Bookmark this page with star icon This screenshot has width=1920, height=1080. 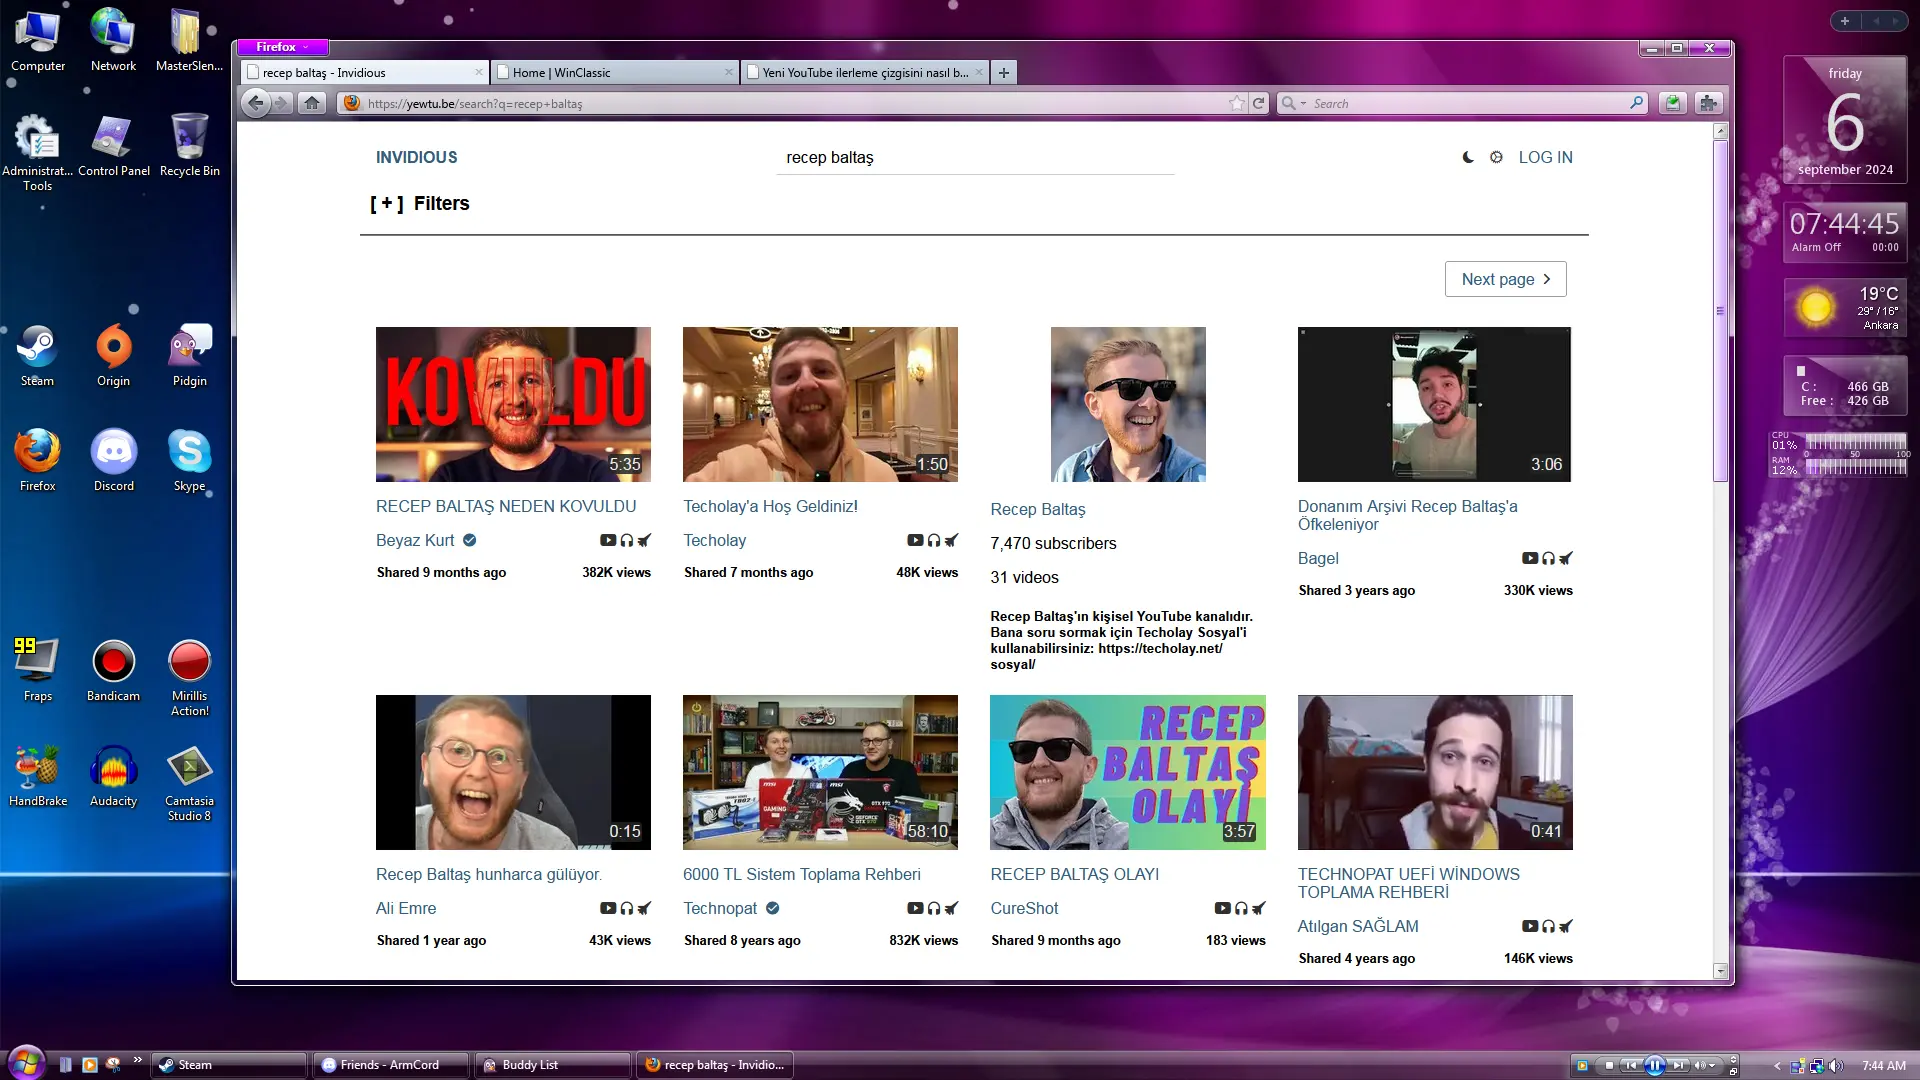[x=1237, y=103]
